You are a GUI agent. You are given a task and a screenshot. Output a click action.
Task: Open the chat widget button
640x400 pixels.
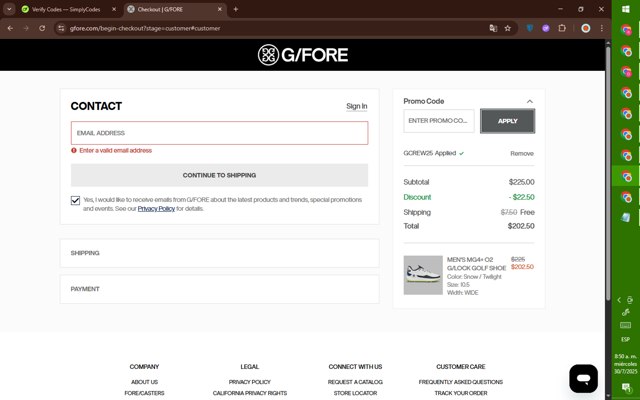[x=584, y=379]
